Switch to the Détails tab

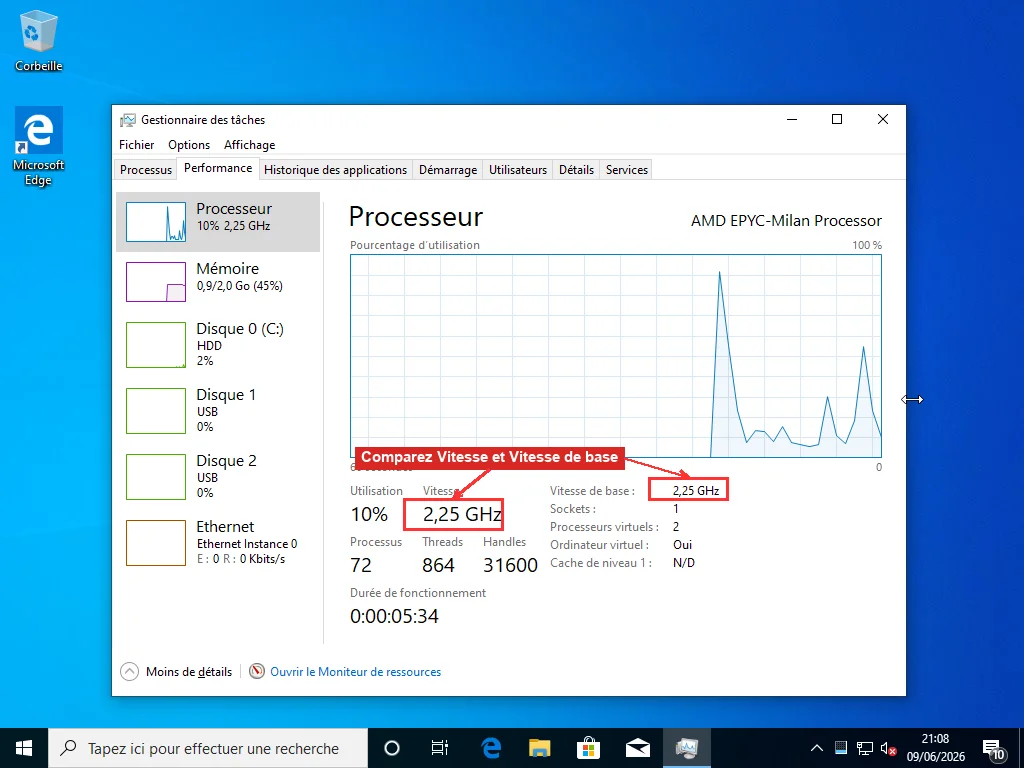pos(576,170)
